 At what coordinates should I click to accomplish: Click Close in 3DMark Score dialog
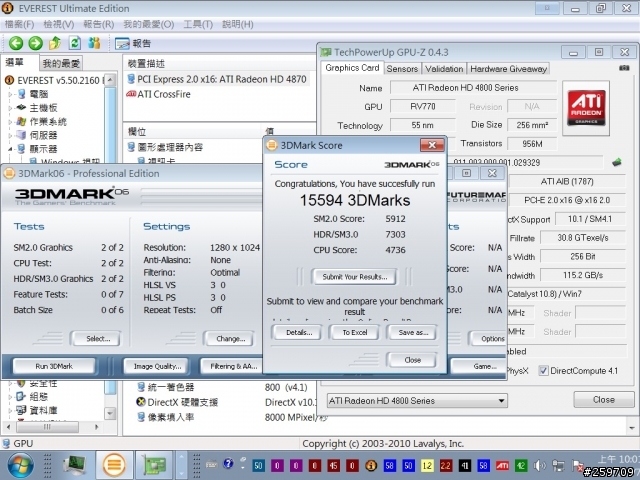coord(412,360)
